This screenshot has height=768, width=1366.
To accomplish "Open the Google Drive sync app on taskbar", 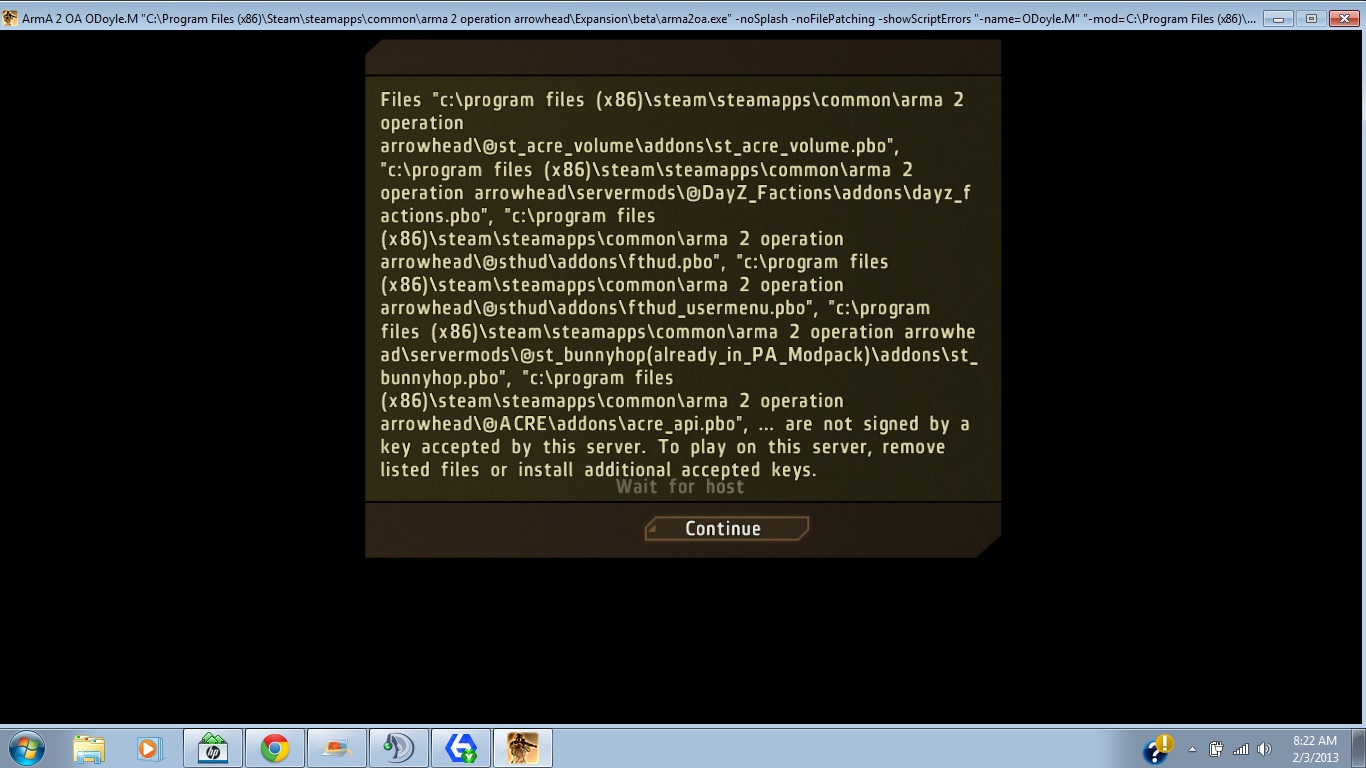I will tap(461, 747).
